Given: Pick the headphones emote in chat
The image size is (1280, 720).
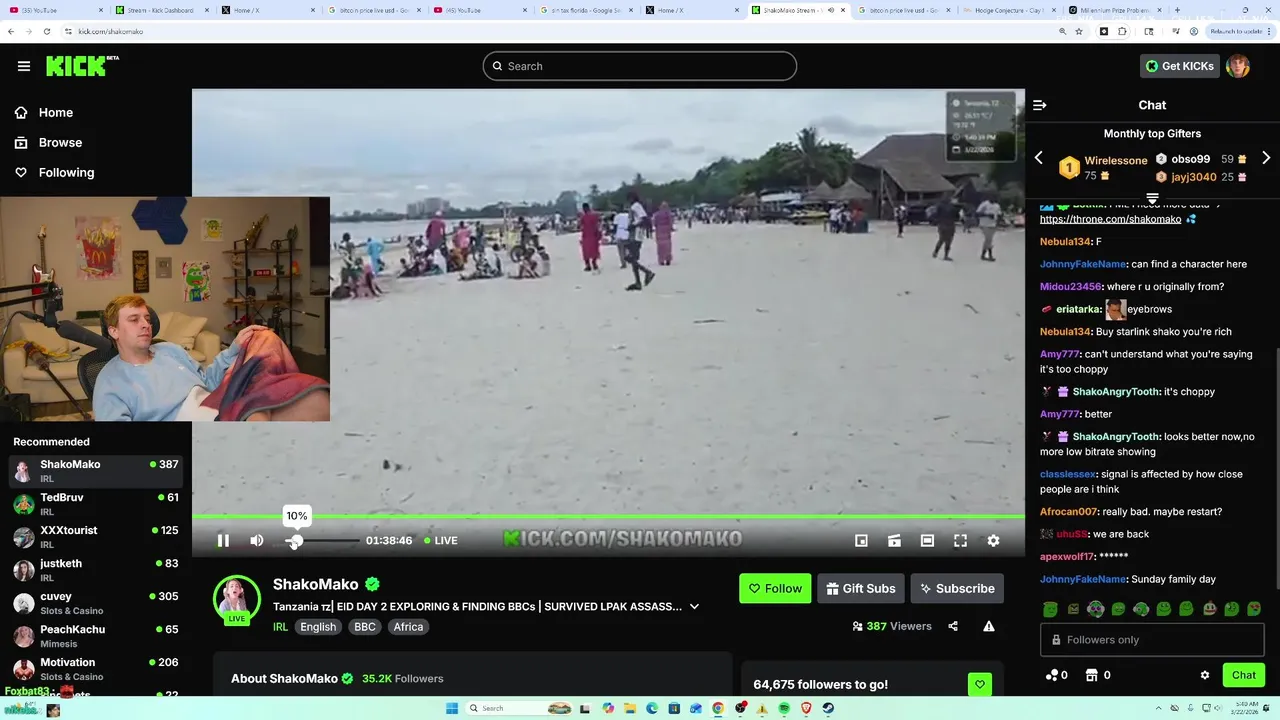Looking at the screenshot, I should pyautogui.click(x=1096, y=609).
